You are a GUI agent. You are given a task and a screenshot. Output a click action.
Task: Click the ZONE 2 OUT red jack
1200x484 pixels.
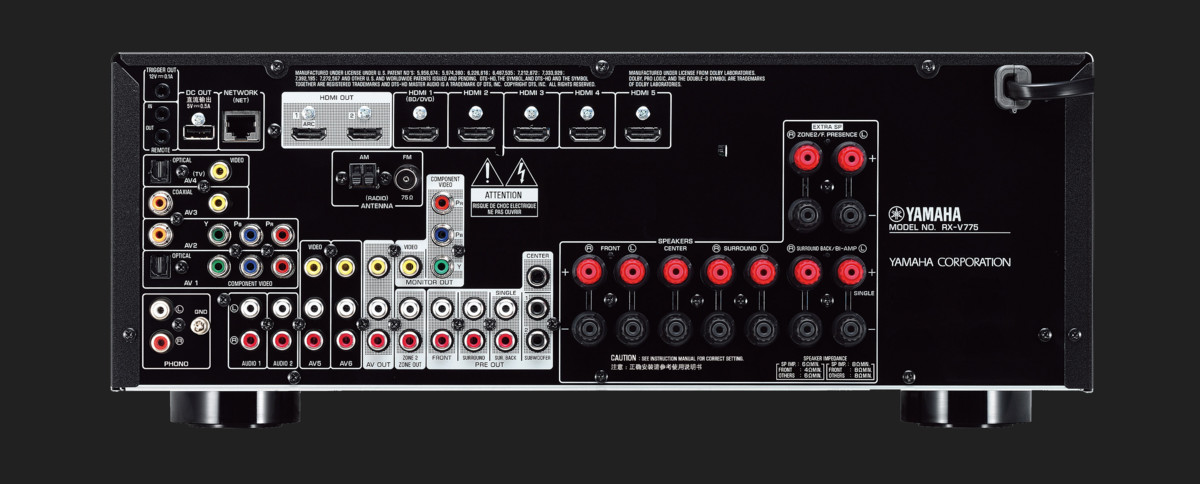click(x=409, y=340)
